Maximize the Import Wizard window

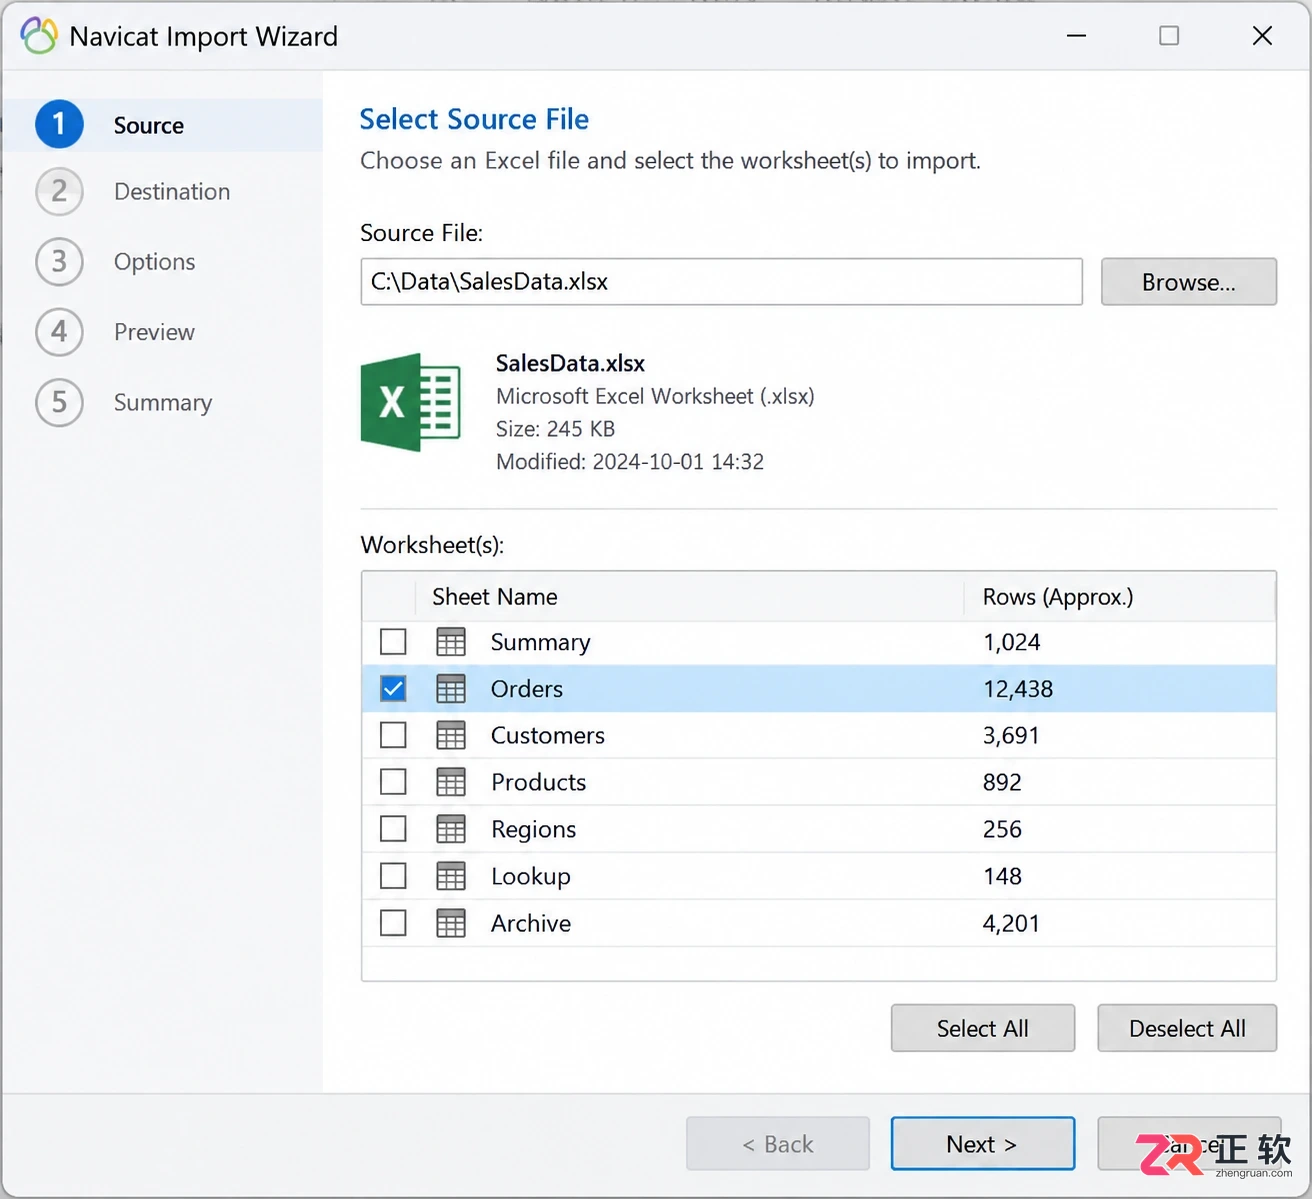tap(1169, 36)
